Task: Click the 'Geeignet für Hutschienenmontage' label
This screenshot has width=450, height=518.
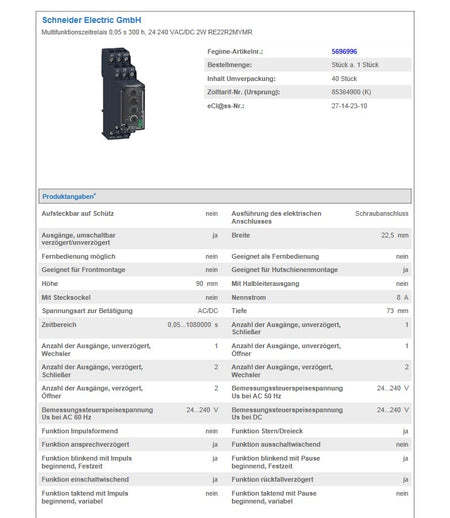Action: (x=285, y=270)
